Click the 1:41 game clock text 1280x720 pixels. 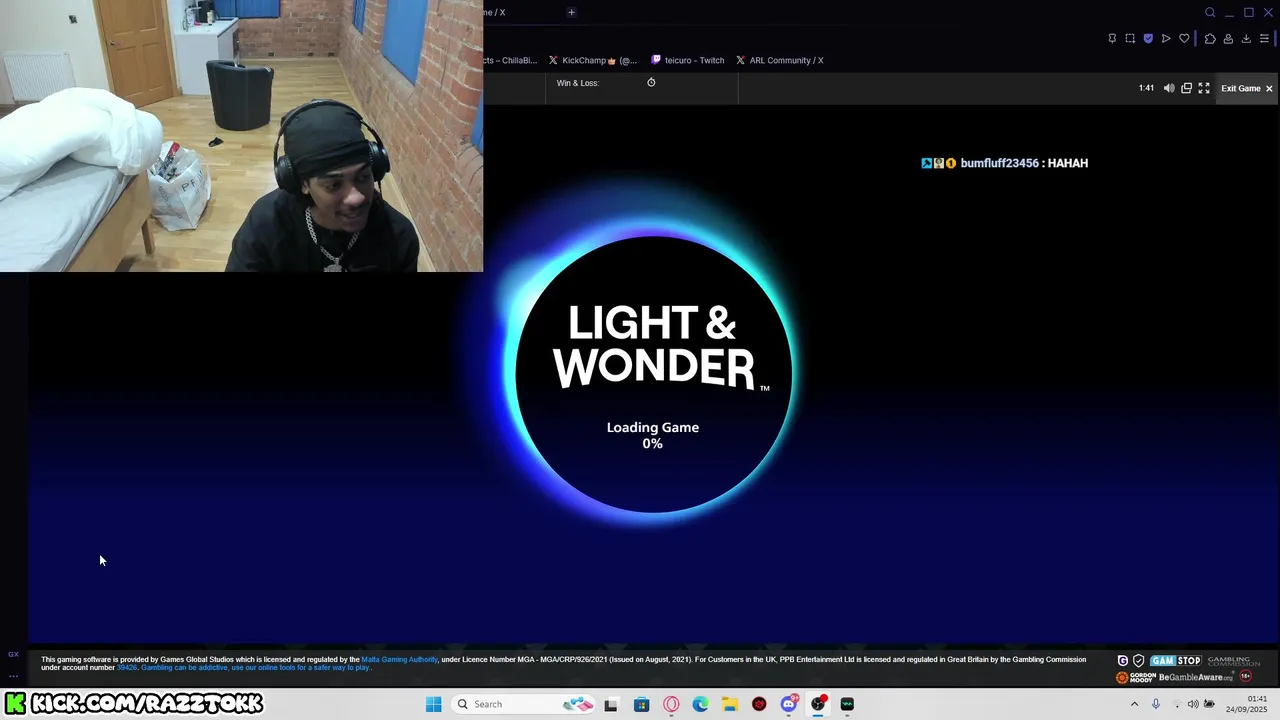click(1146, 88)
